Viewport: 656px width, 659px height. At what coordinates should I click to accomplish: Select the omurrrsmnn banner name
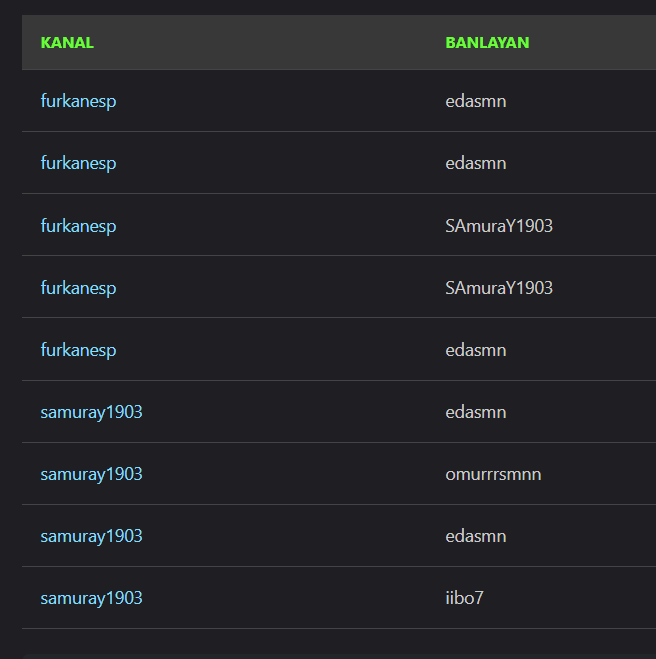pyautogui.click(x=493, y=474)
